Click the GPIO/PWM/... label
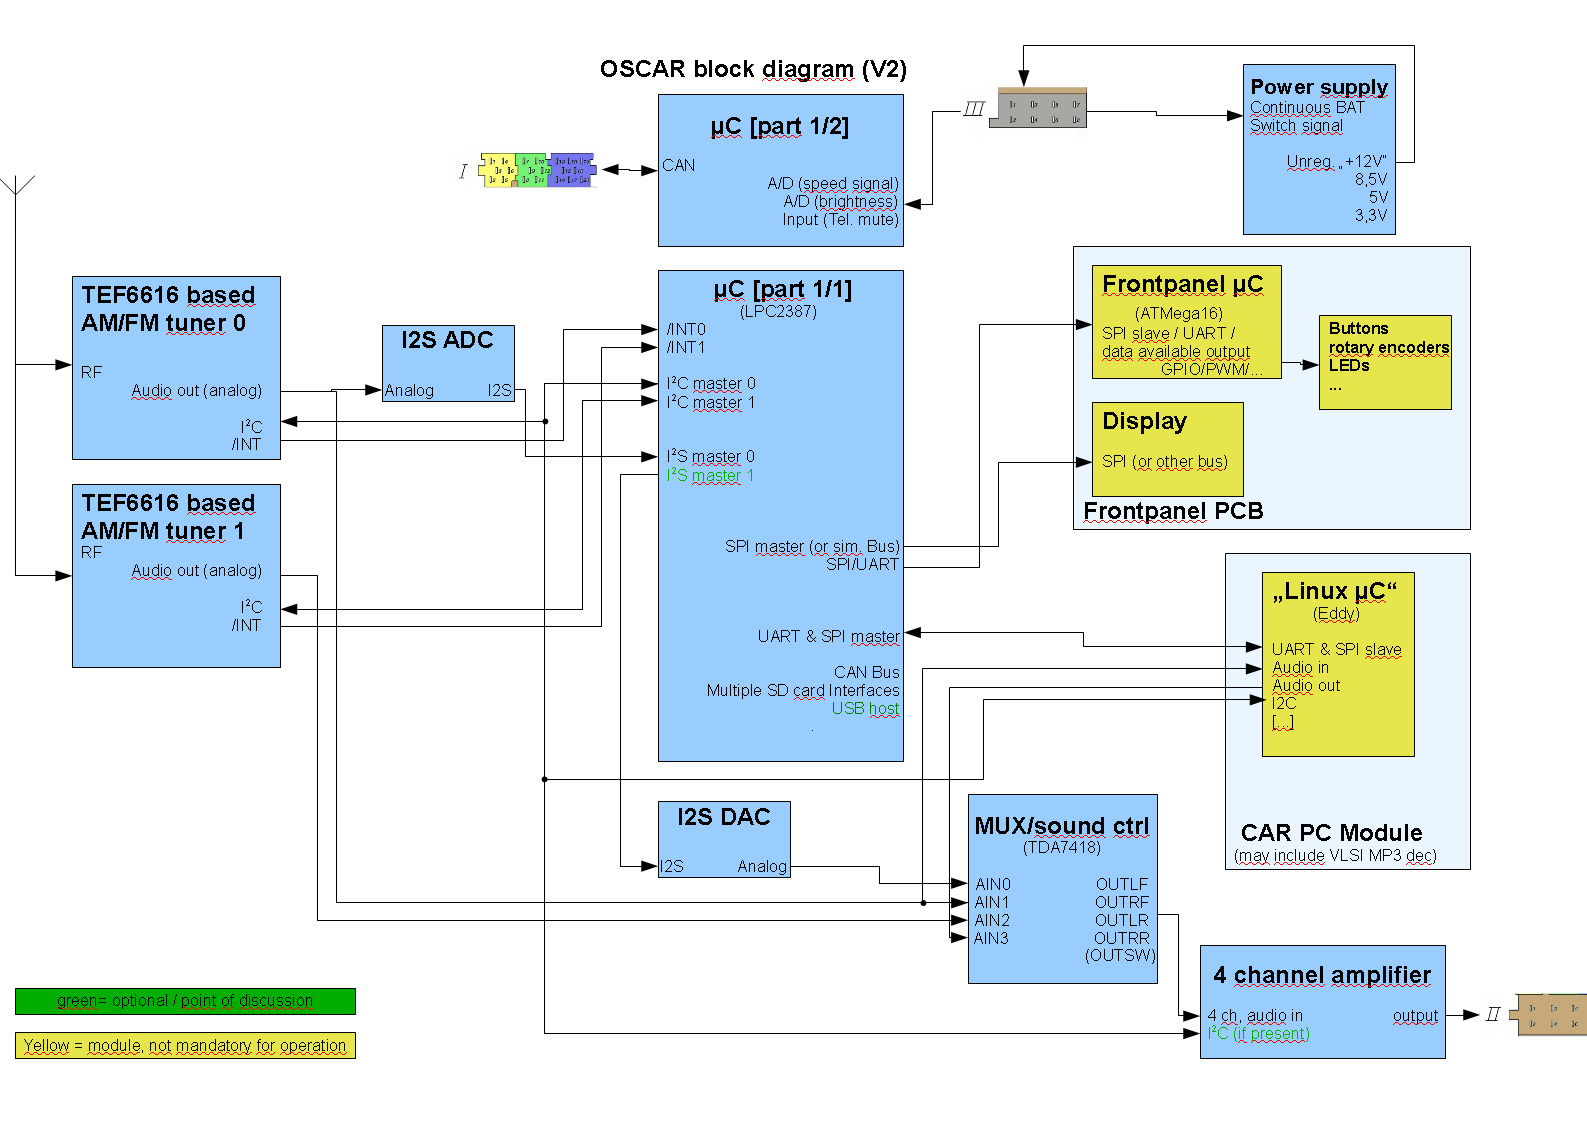The image size is (1587, 1123). click(1212, 369)
